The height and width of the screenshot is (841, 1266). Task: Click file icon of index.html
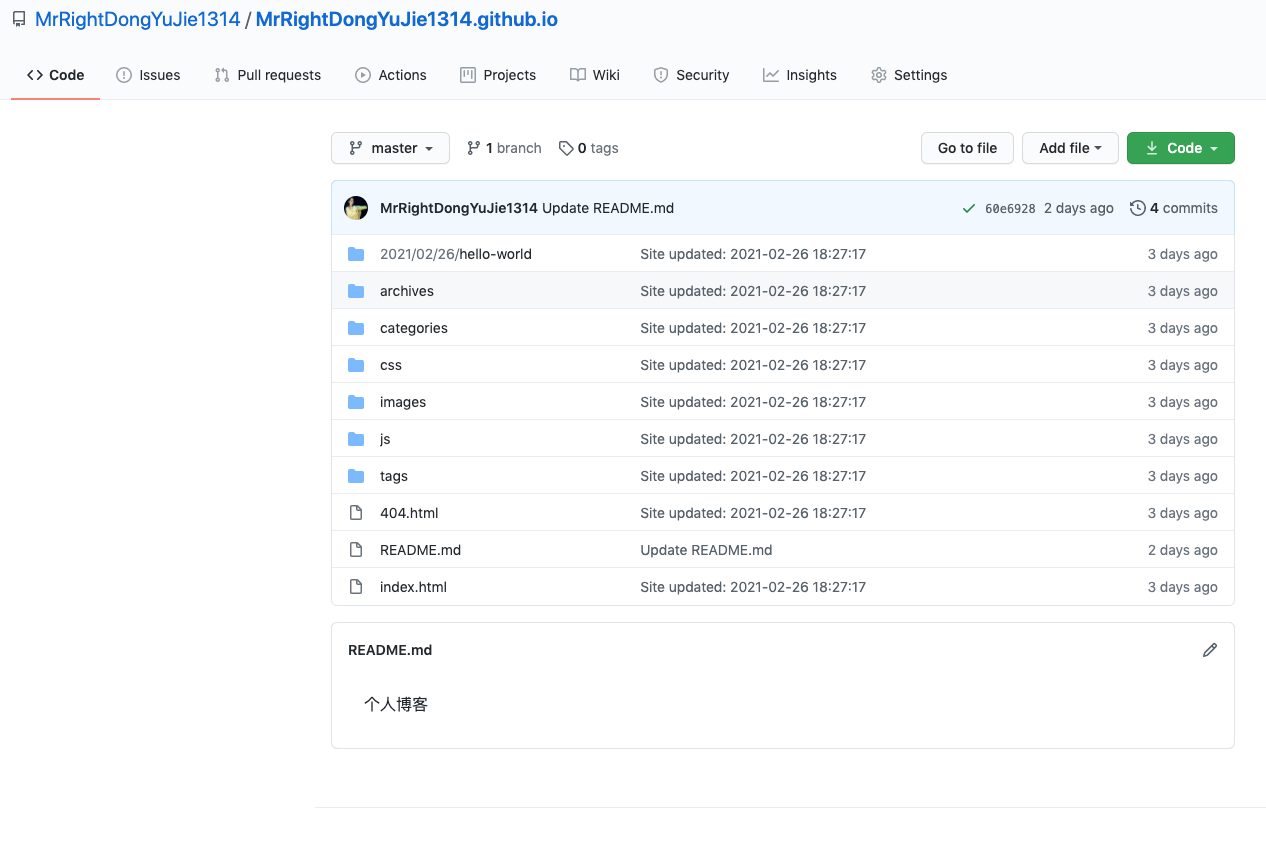[356, 587]
